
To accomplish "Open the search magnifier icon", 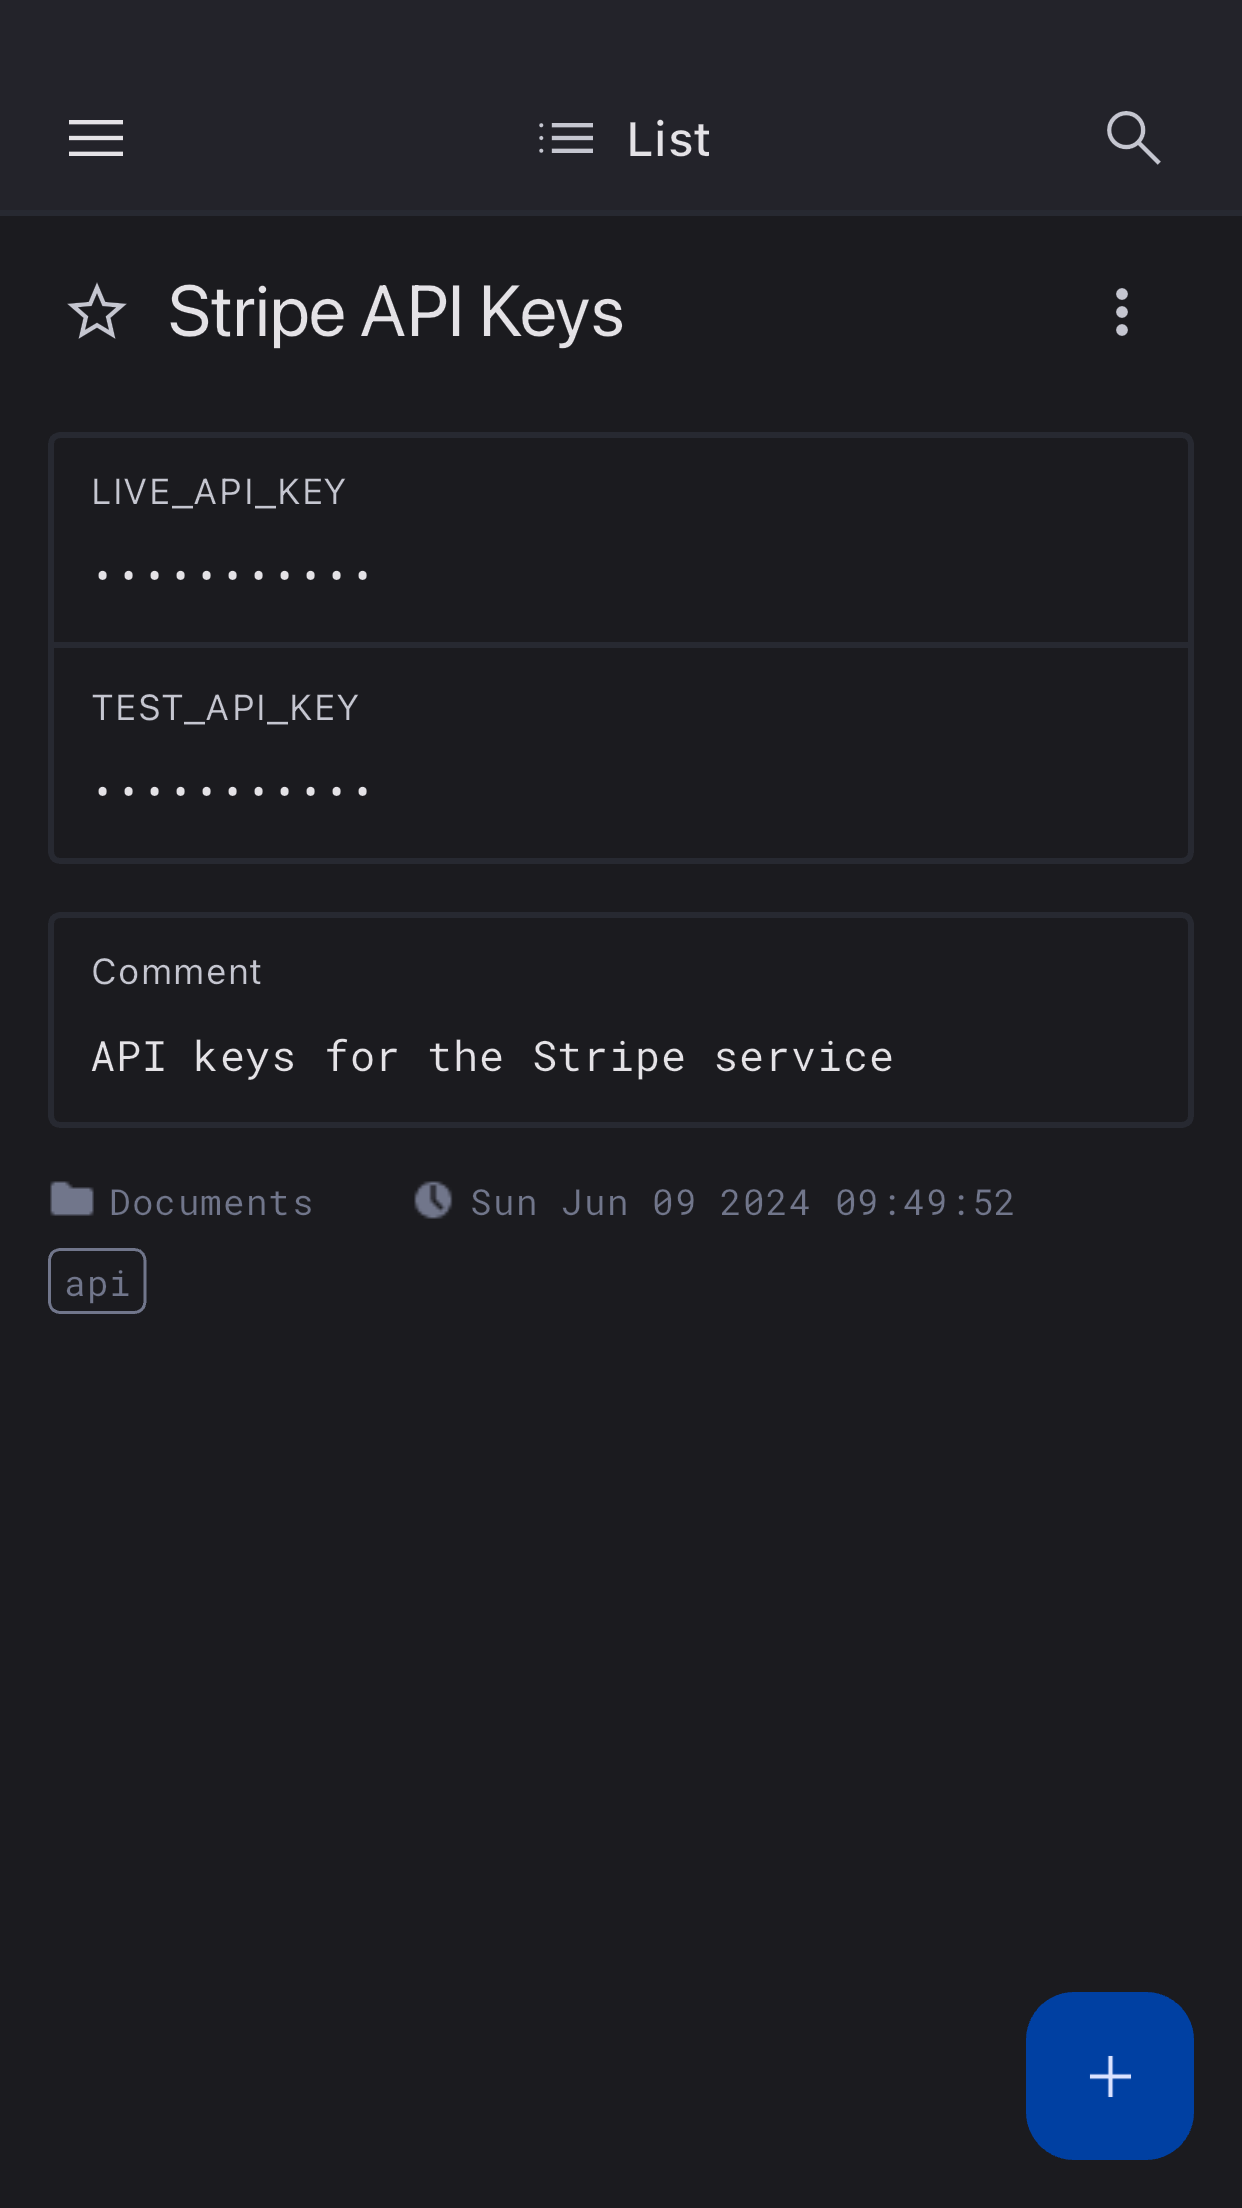I will click(1133, 138).
